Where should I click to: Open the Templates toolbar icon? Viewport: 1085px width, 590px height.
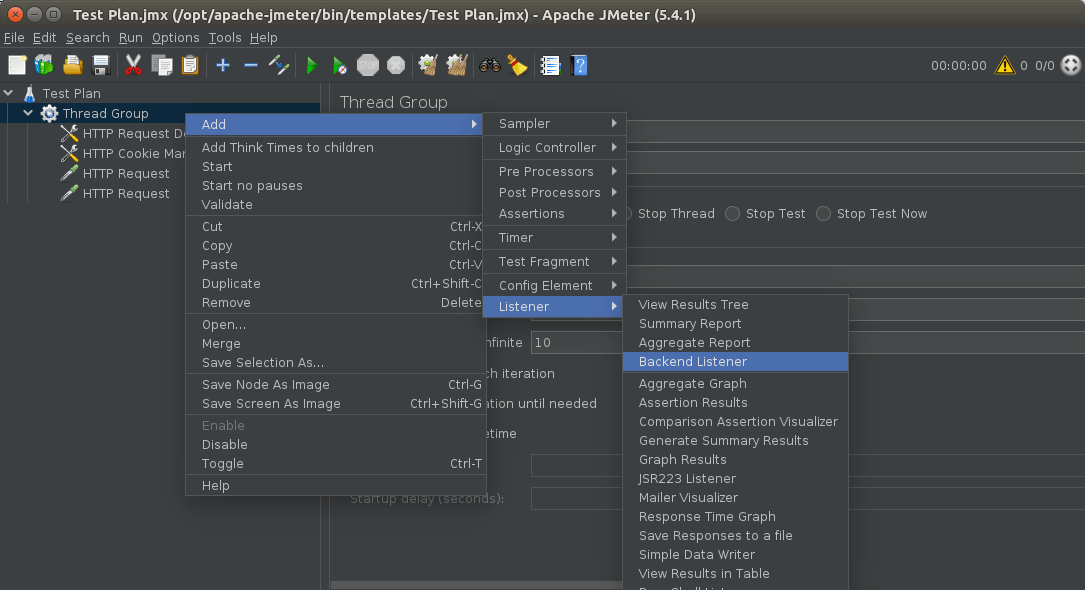44,65
